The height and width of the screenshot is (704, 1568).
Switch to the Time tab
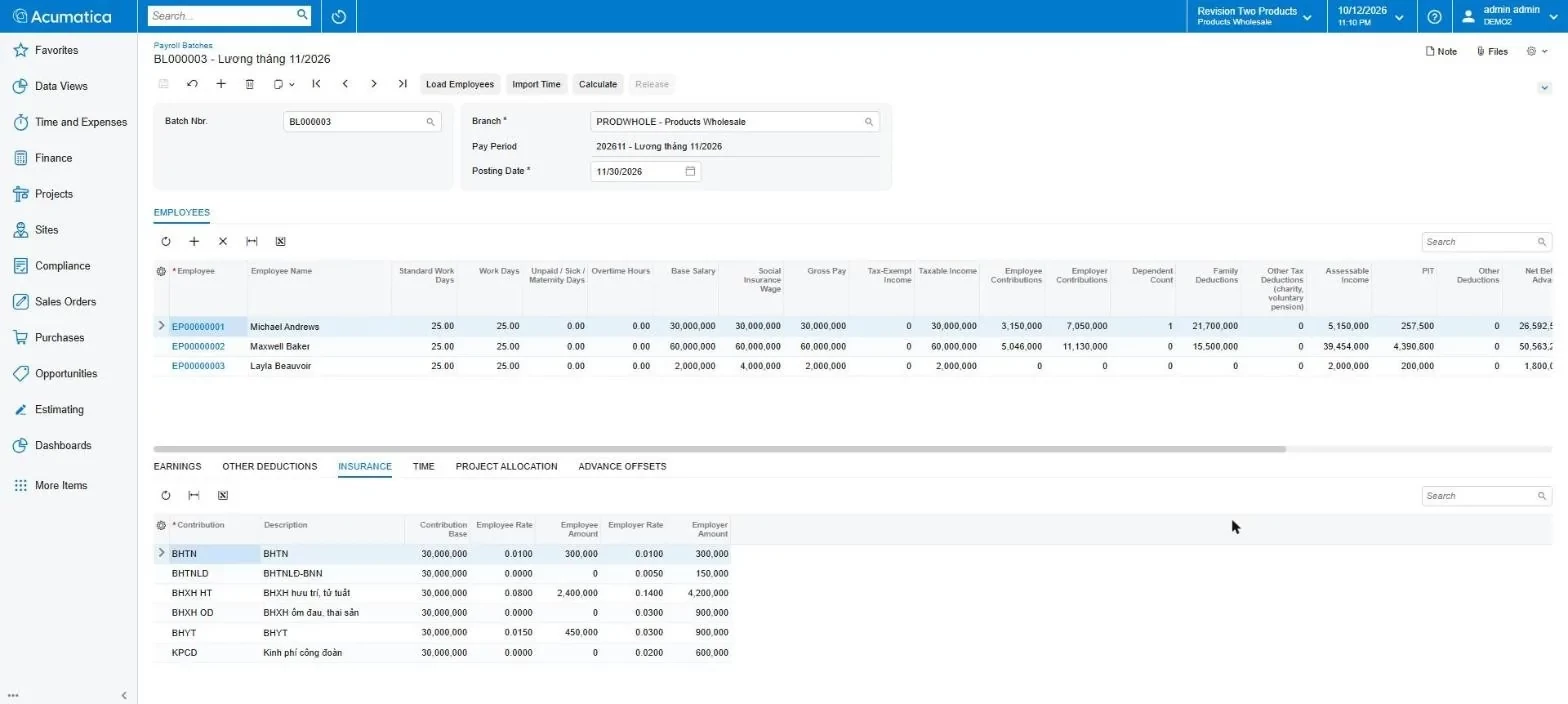click(424, 467)
